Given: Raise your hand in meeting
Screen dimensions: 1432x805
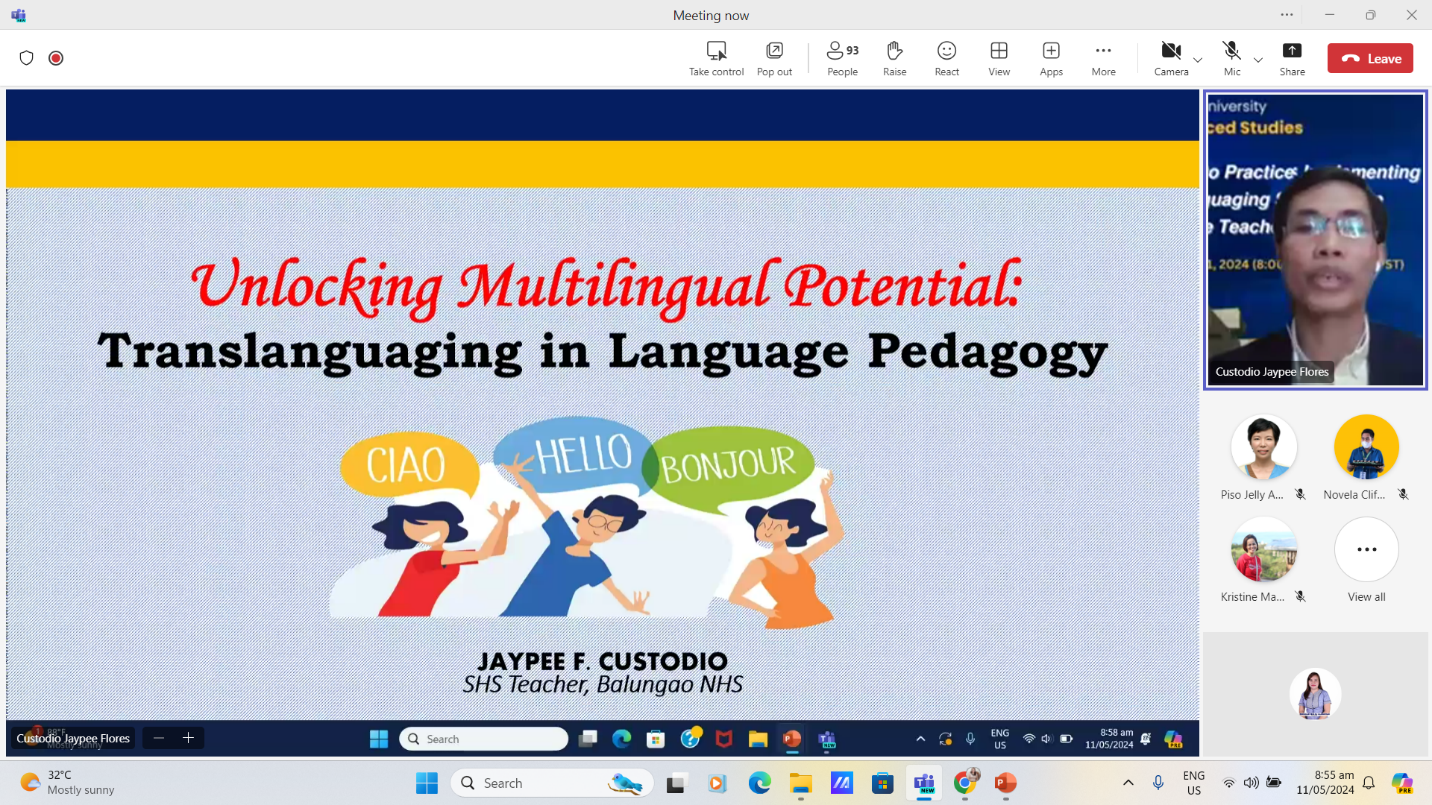Looking at the screenshot, I should [894, 51].
